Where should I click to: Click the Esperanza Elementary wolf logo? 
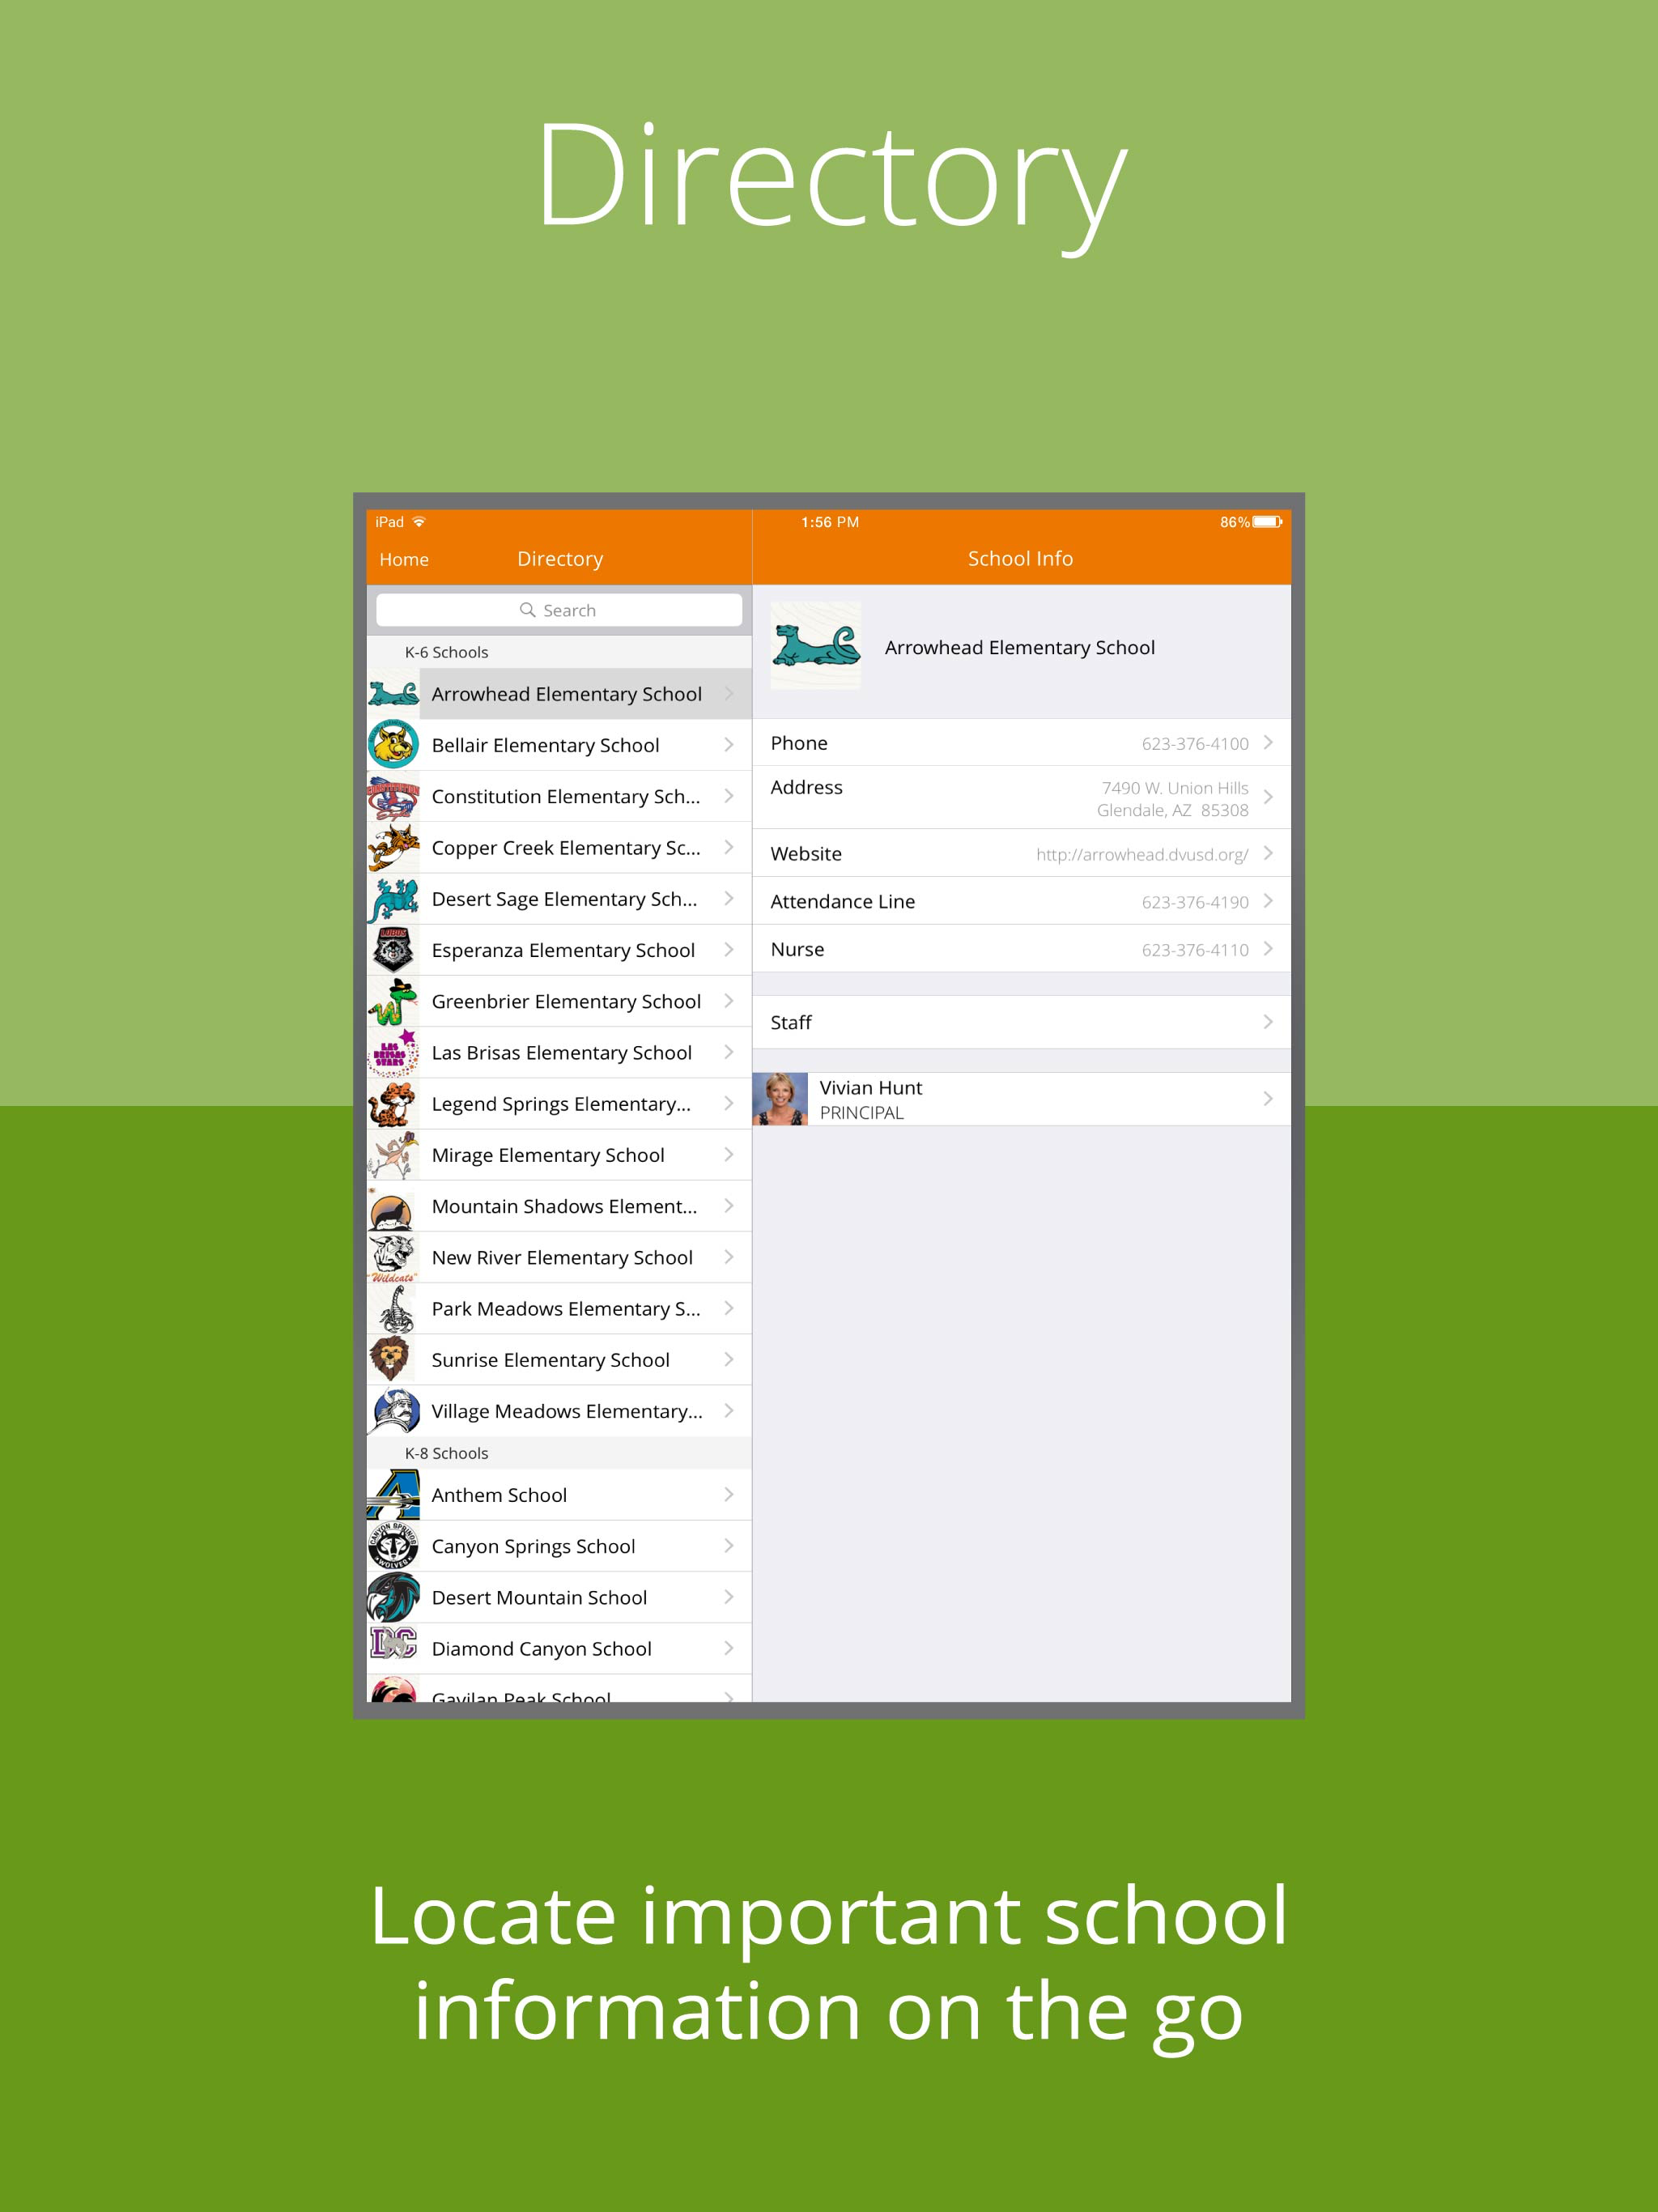(x=393, y=950)
